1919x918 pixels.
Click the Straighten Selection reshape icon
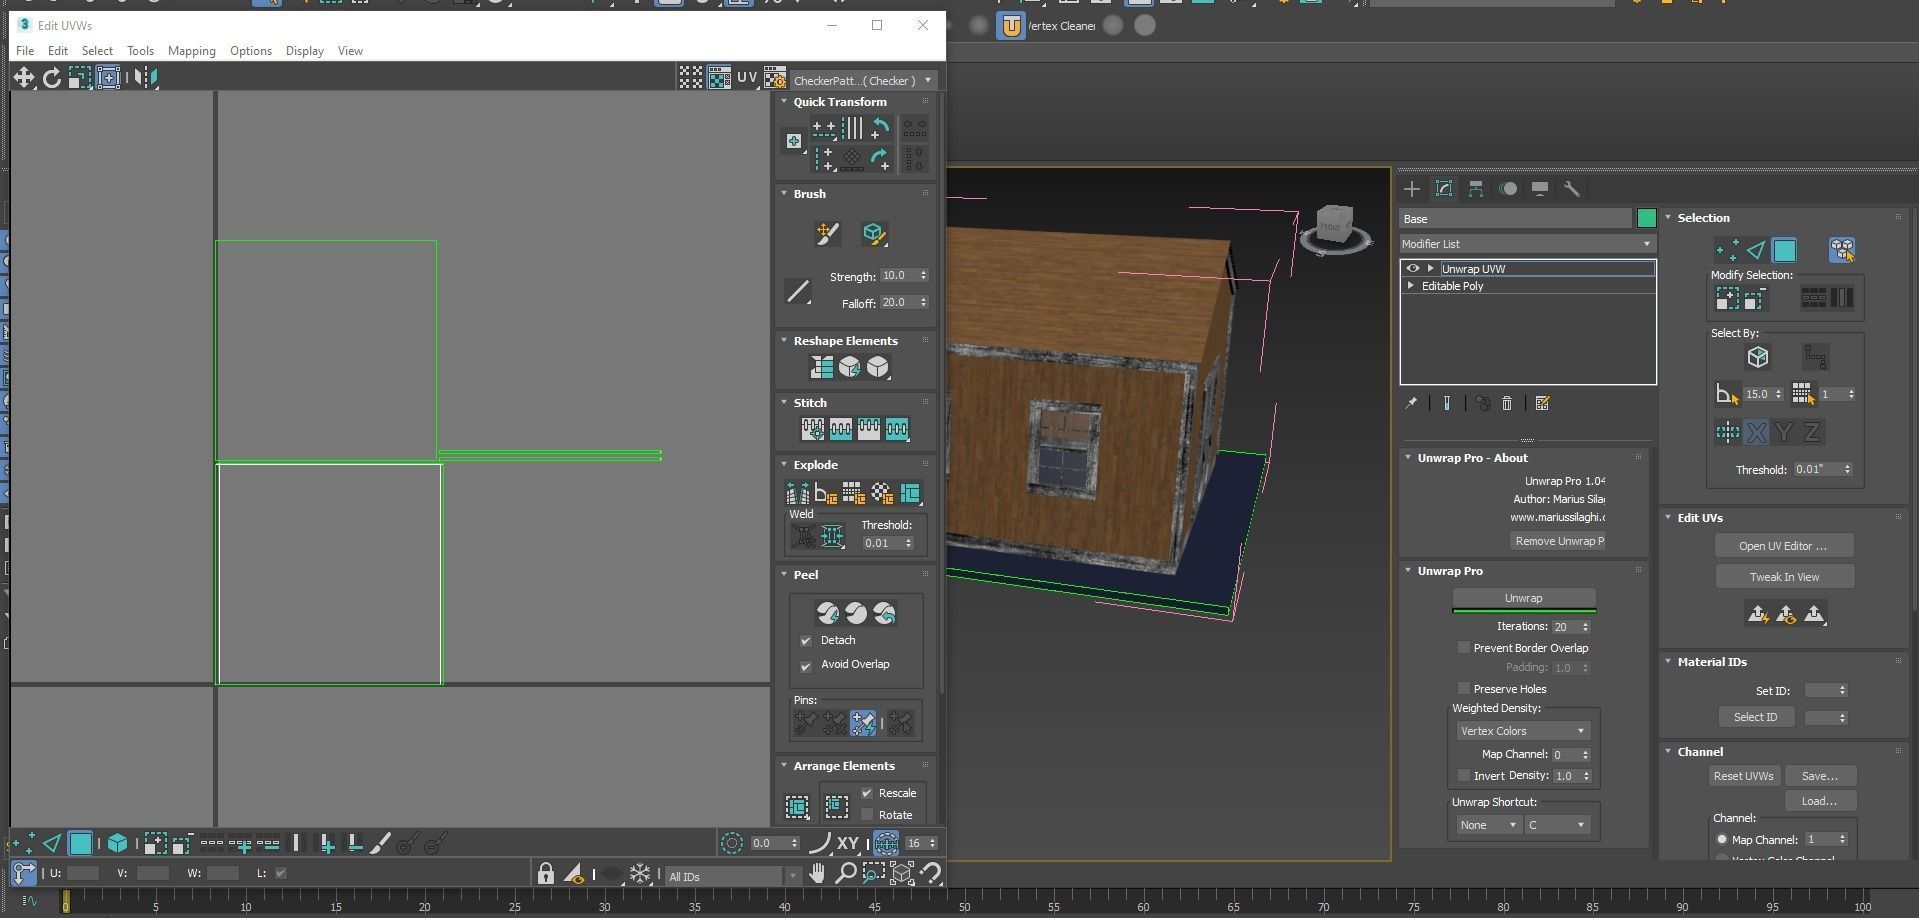coord(822,367)
